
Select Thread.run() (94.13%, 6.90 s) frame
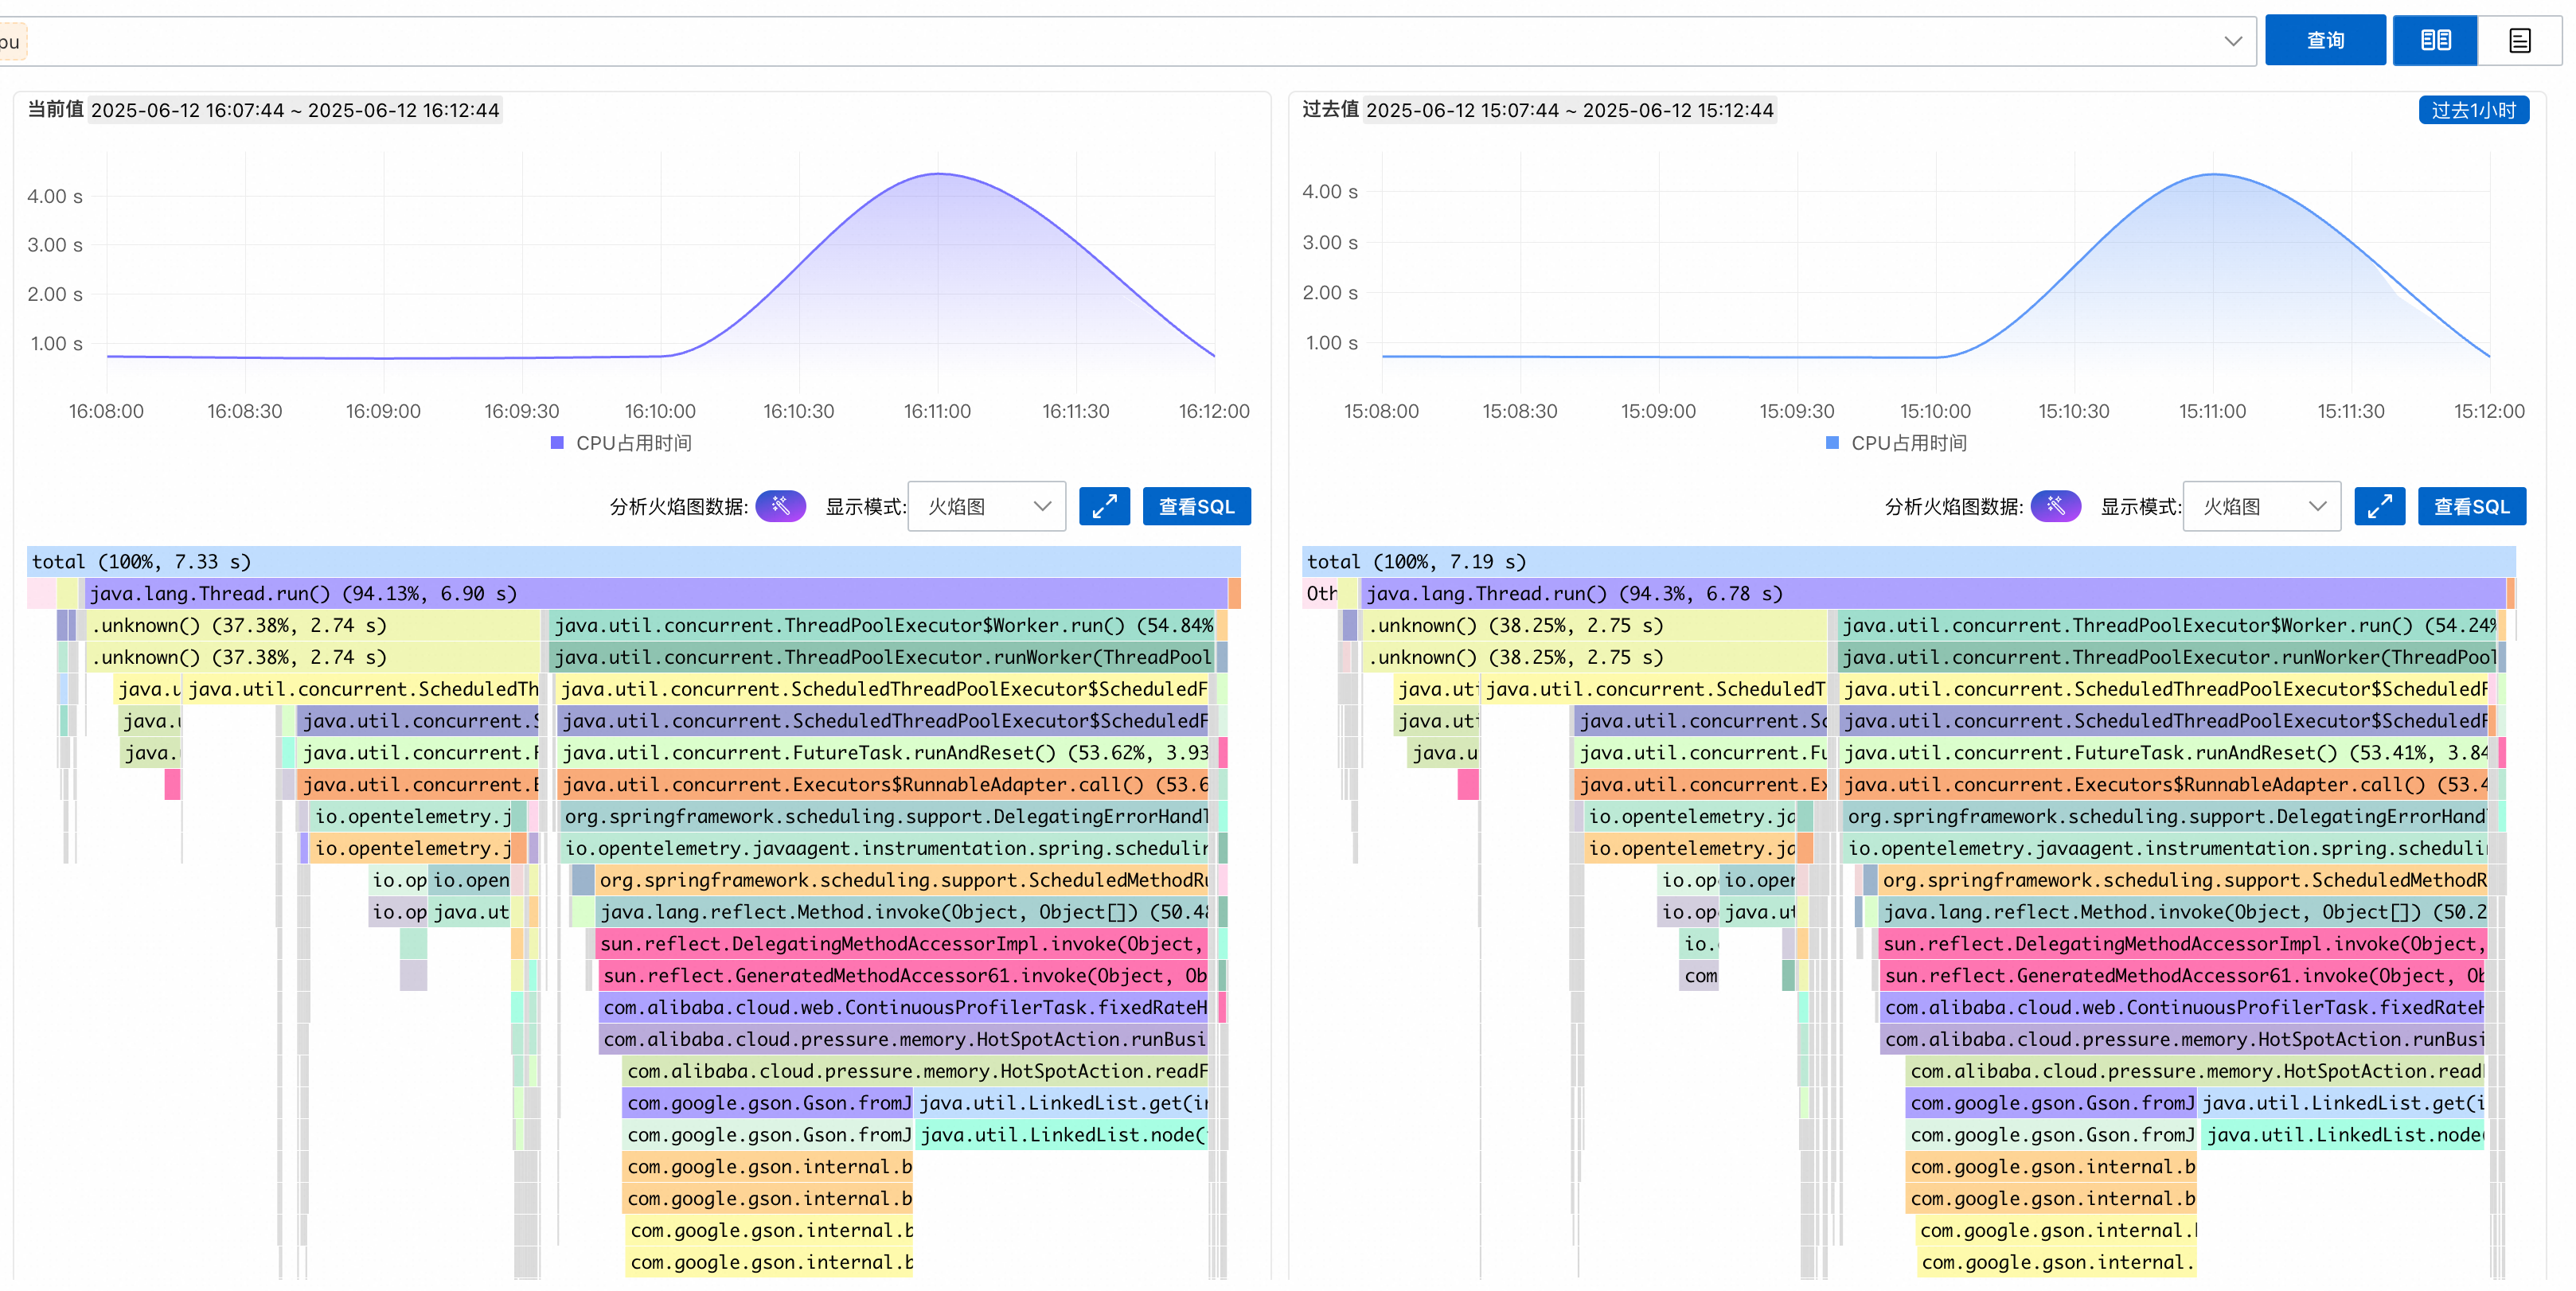pyautogui.click(x=656, y=593)
